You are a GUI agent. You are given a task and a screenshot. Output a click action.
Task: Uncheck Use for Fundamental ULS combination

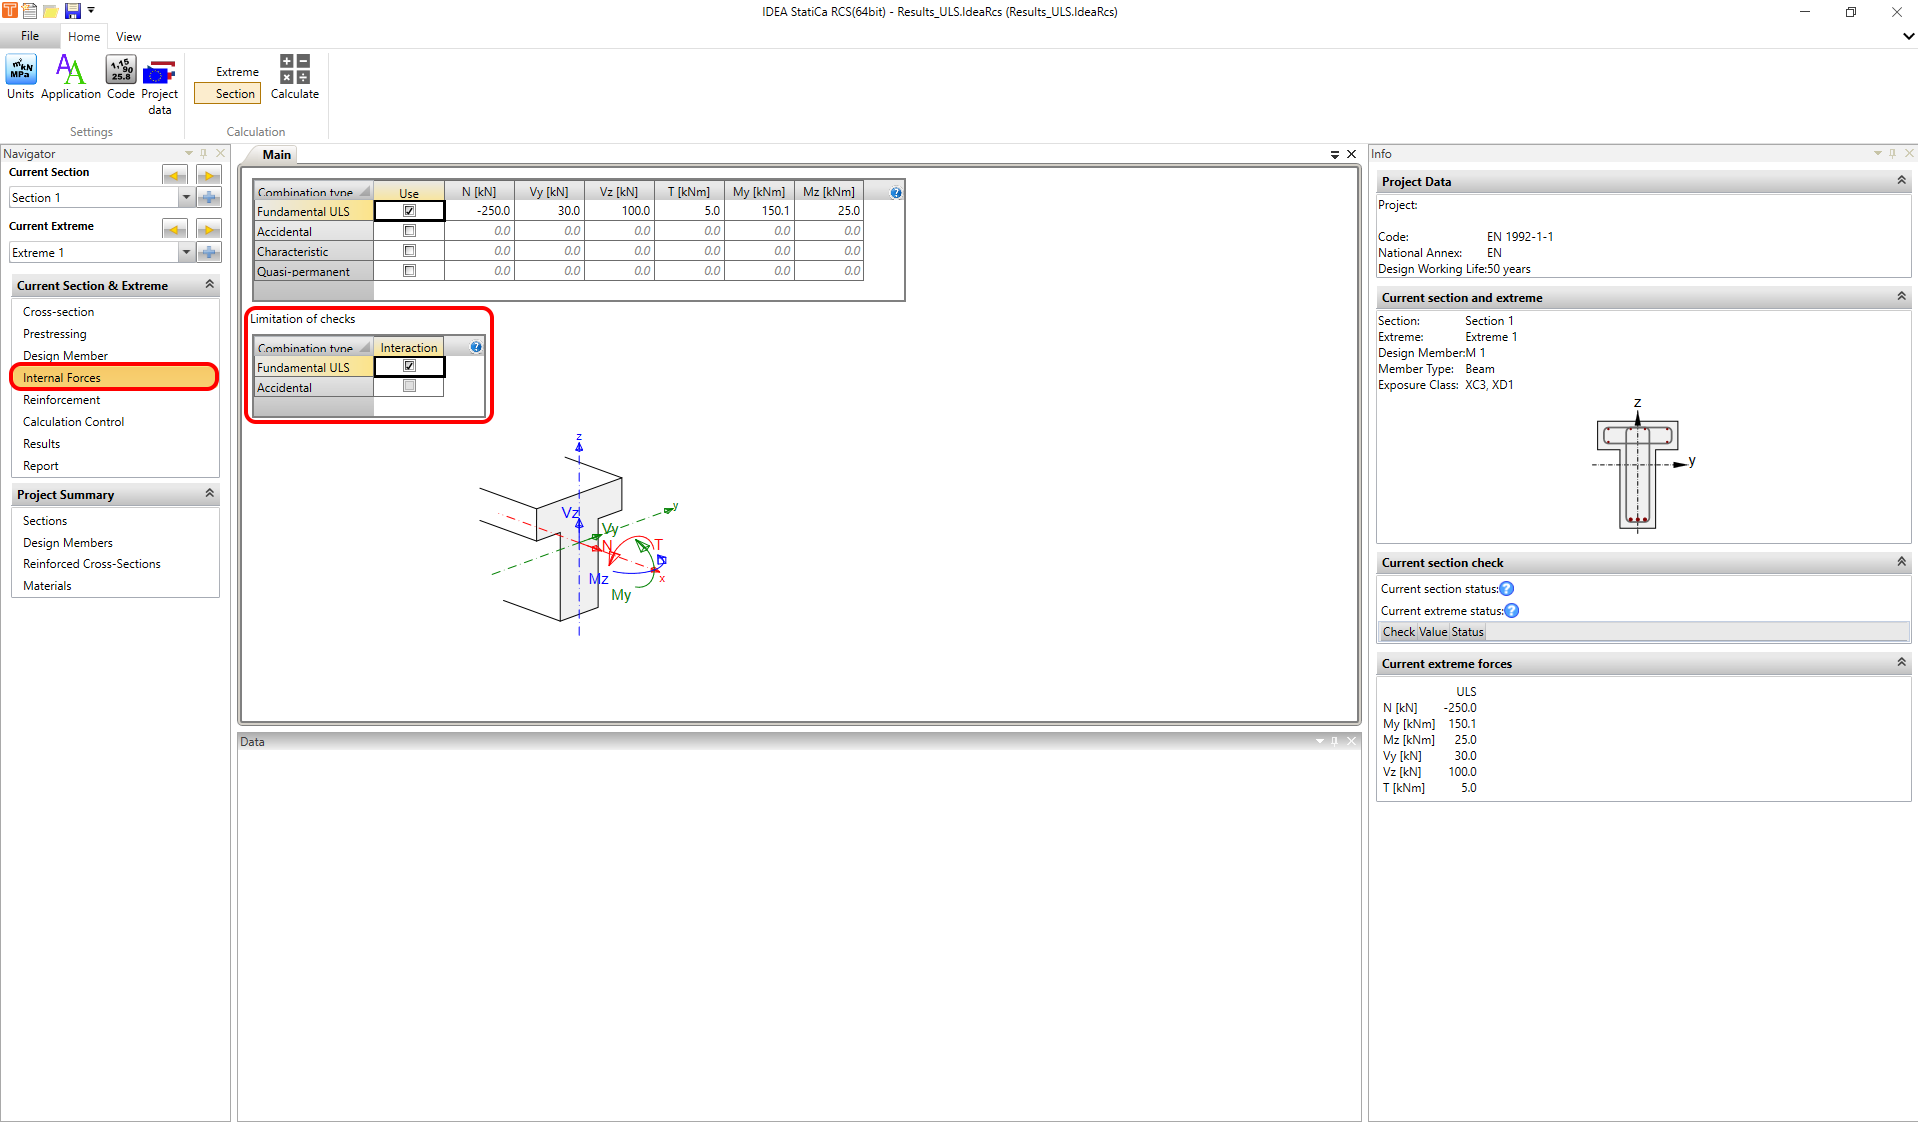tap(409, 210)
